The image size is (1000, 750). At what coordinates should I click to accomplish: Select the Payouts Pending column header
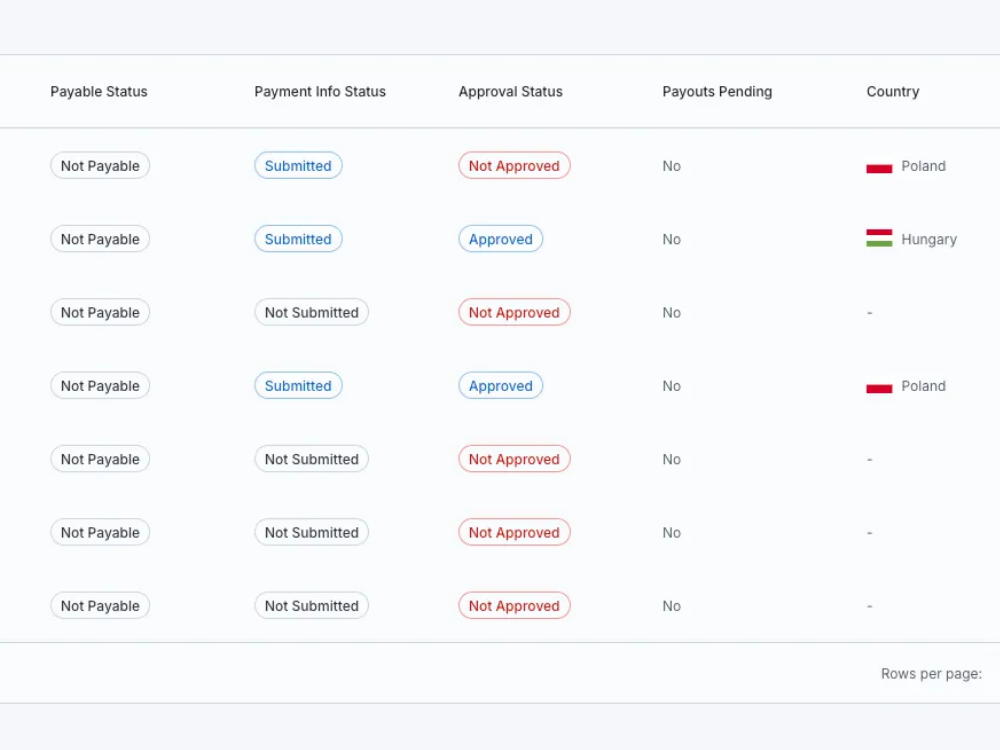(x=717, y=91)
